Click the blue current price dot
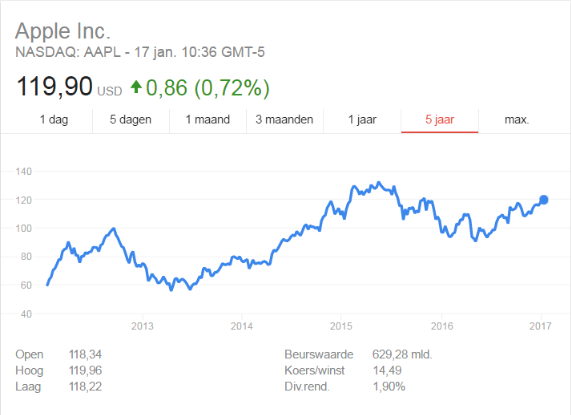This screenshot has height=415, width=571. [x=544, y=200]
